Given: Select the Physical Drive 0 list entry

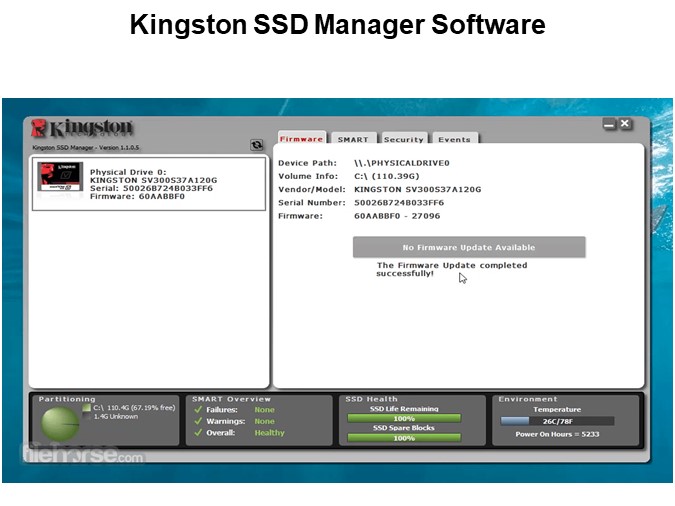Looking at the screenshot, I should pos(149,184).
